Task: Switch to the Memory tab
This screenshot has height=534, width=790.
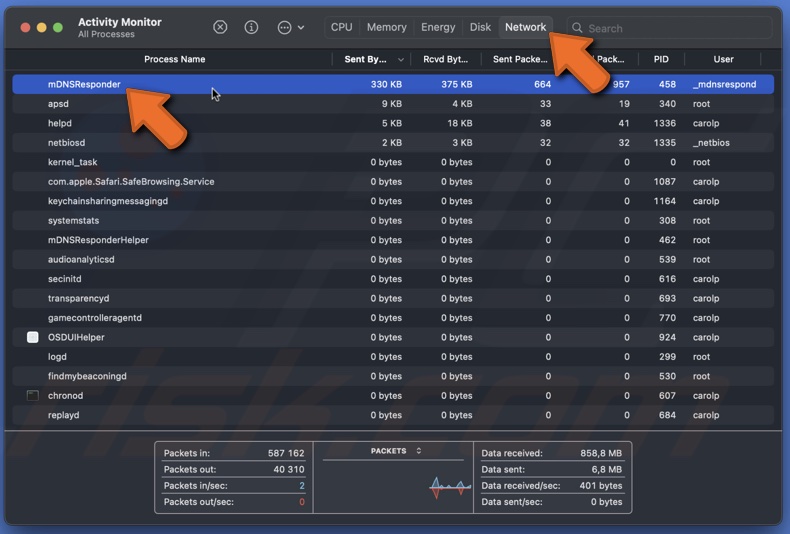Action: (x=386, y=27)
